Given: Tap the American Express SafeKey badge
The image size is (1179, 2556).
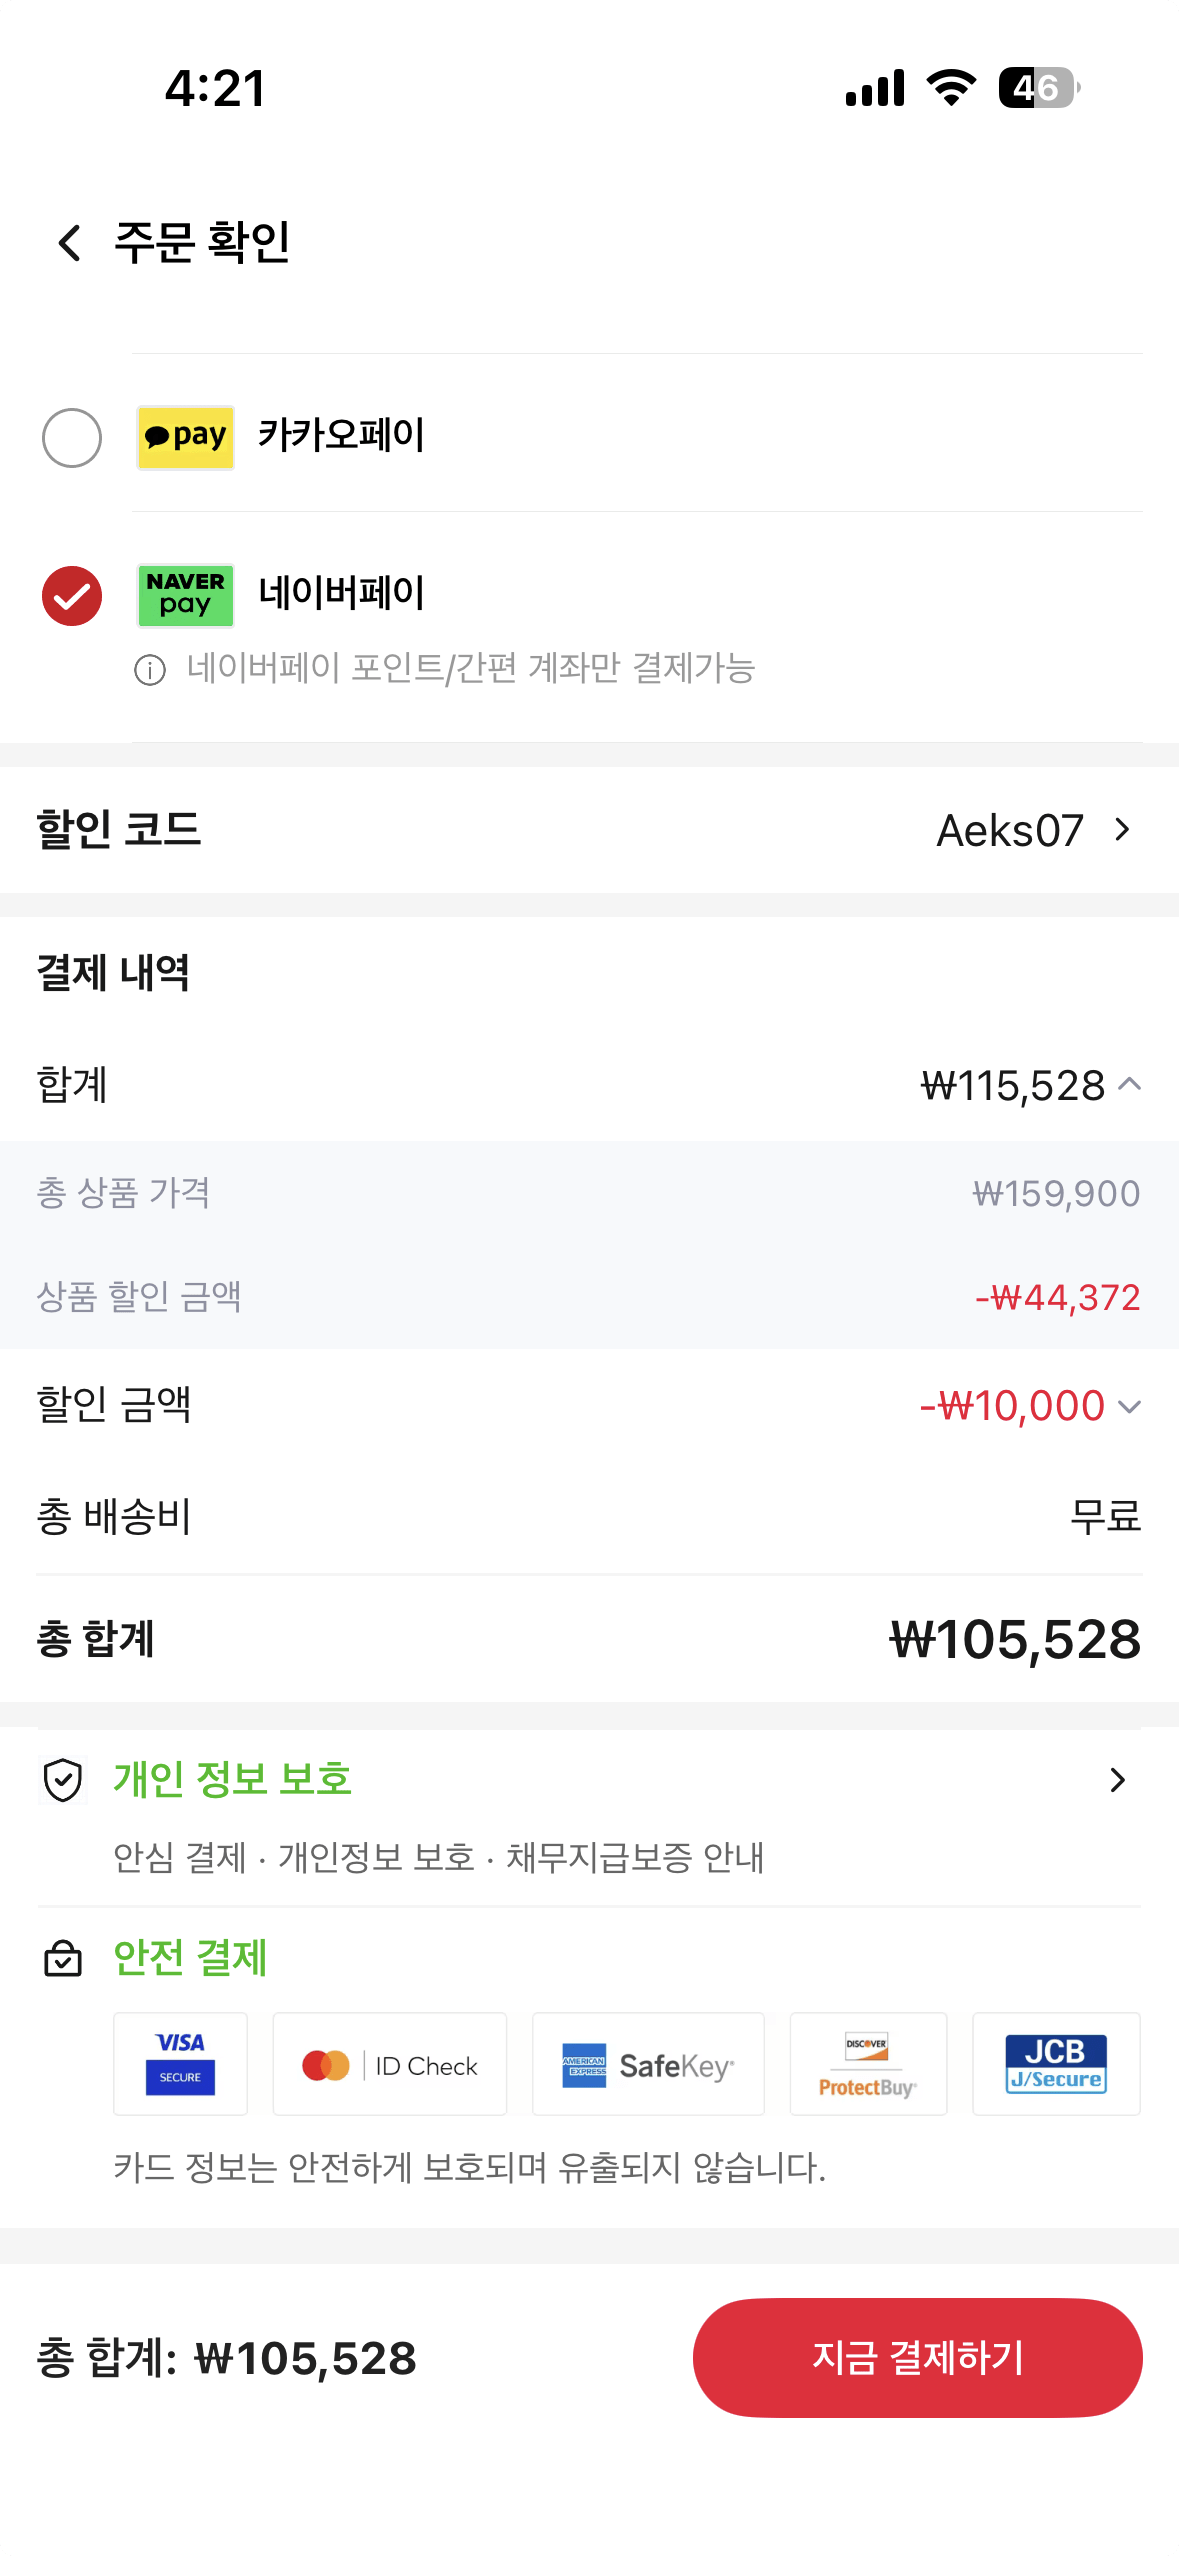Looking at the screenshot, I should (x=648, y=2063).
